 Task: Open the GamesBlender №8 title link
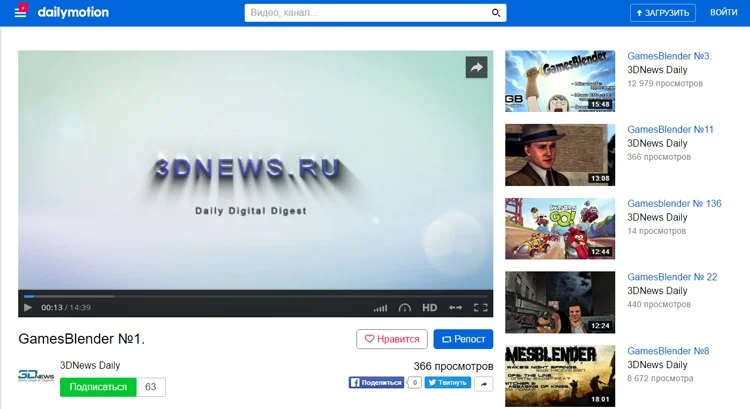668,351
